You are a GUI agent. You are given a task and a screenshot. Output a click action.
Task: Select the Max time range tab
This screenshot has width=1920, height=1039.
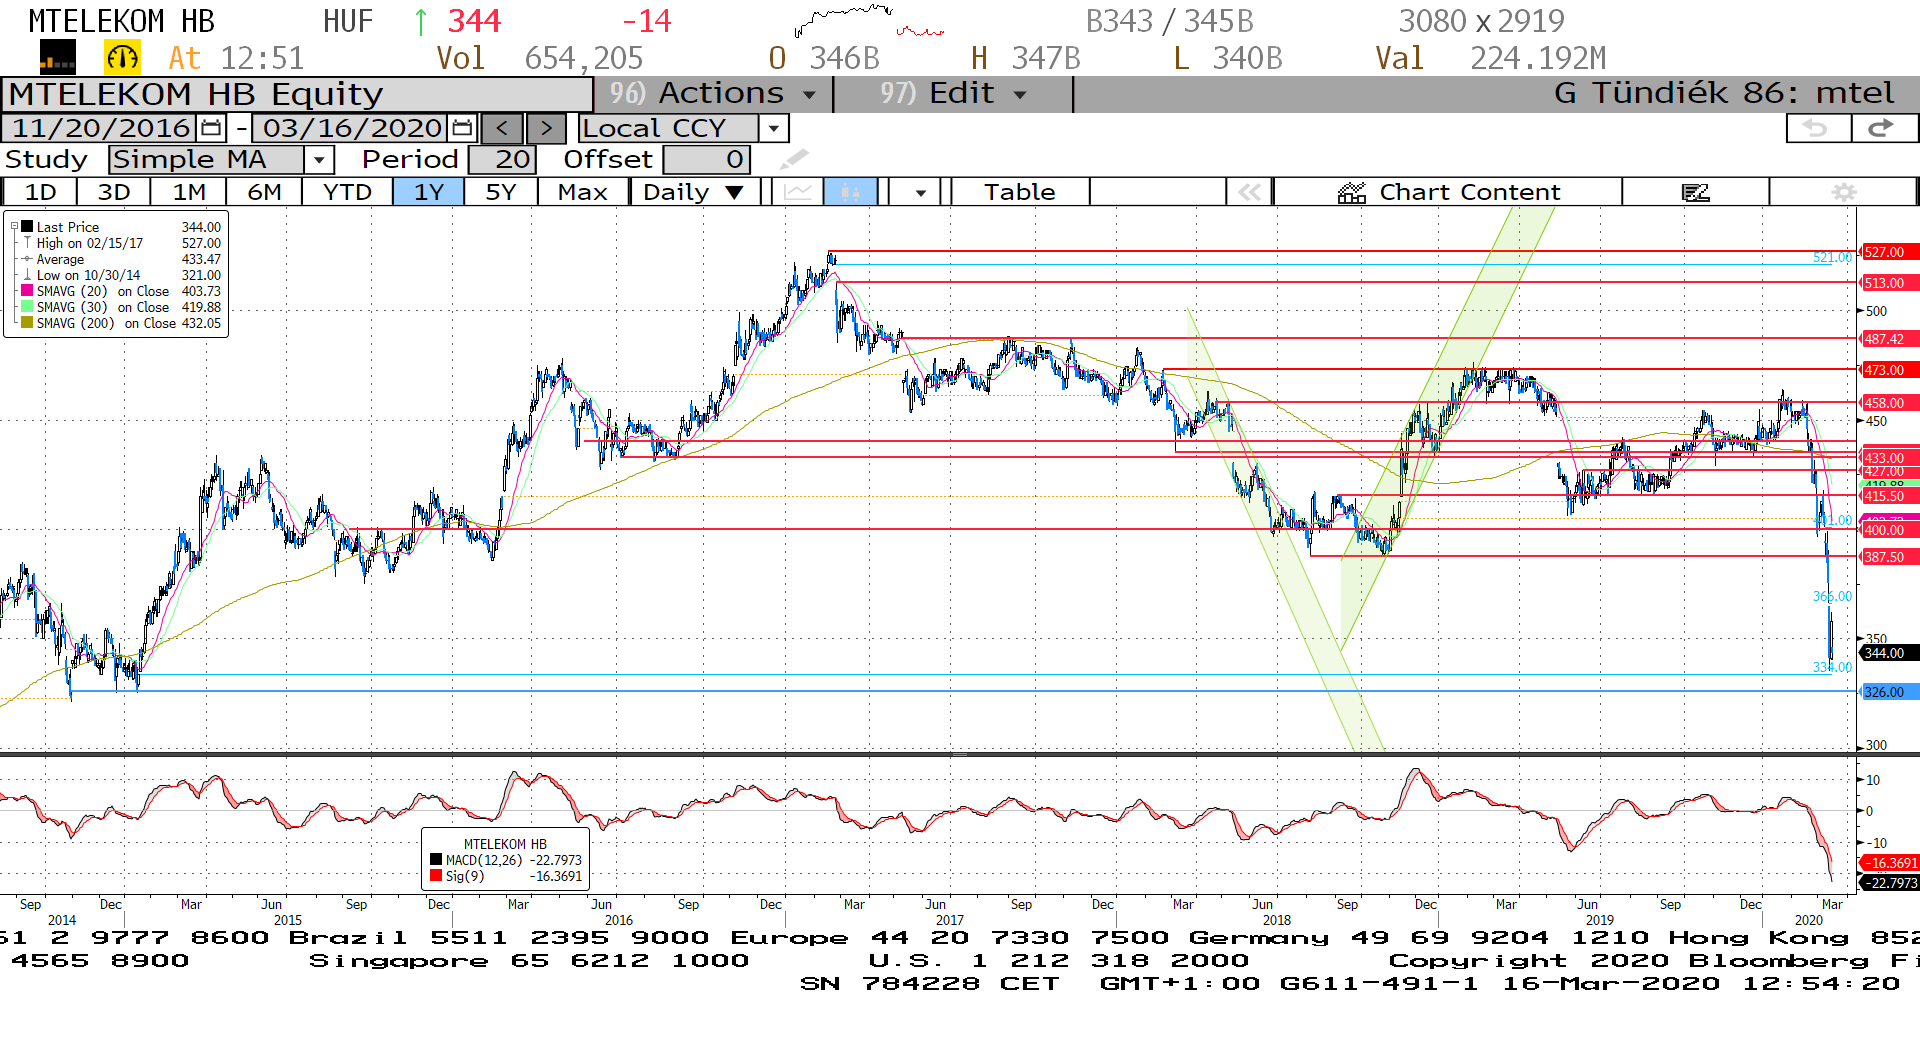(583, 192)
